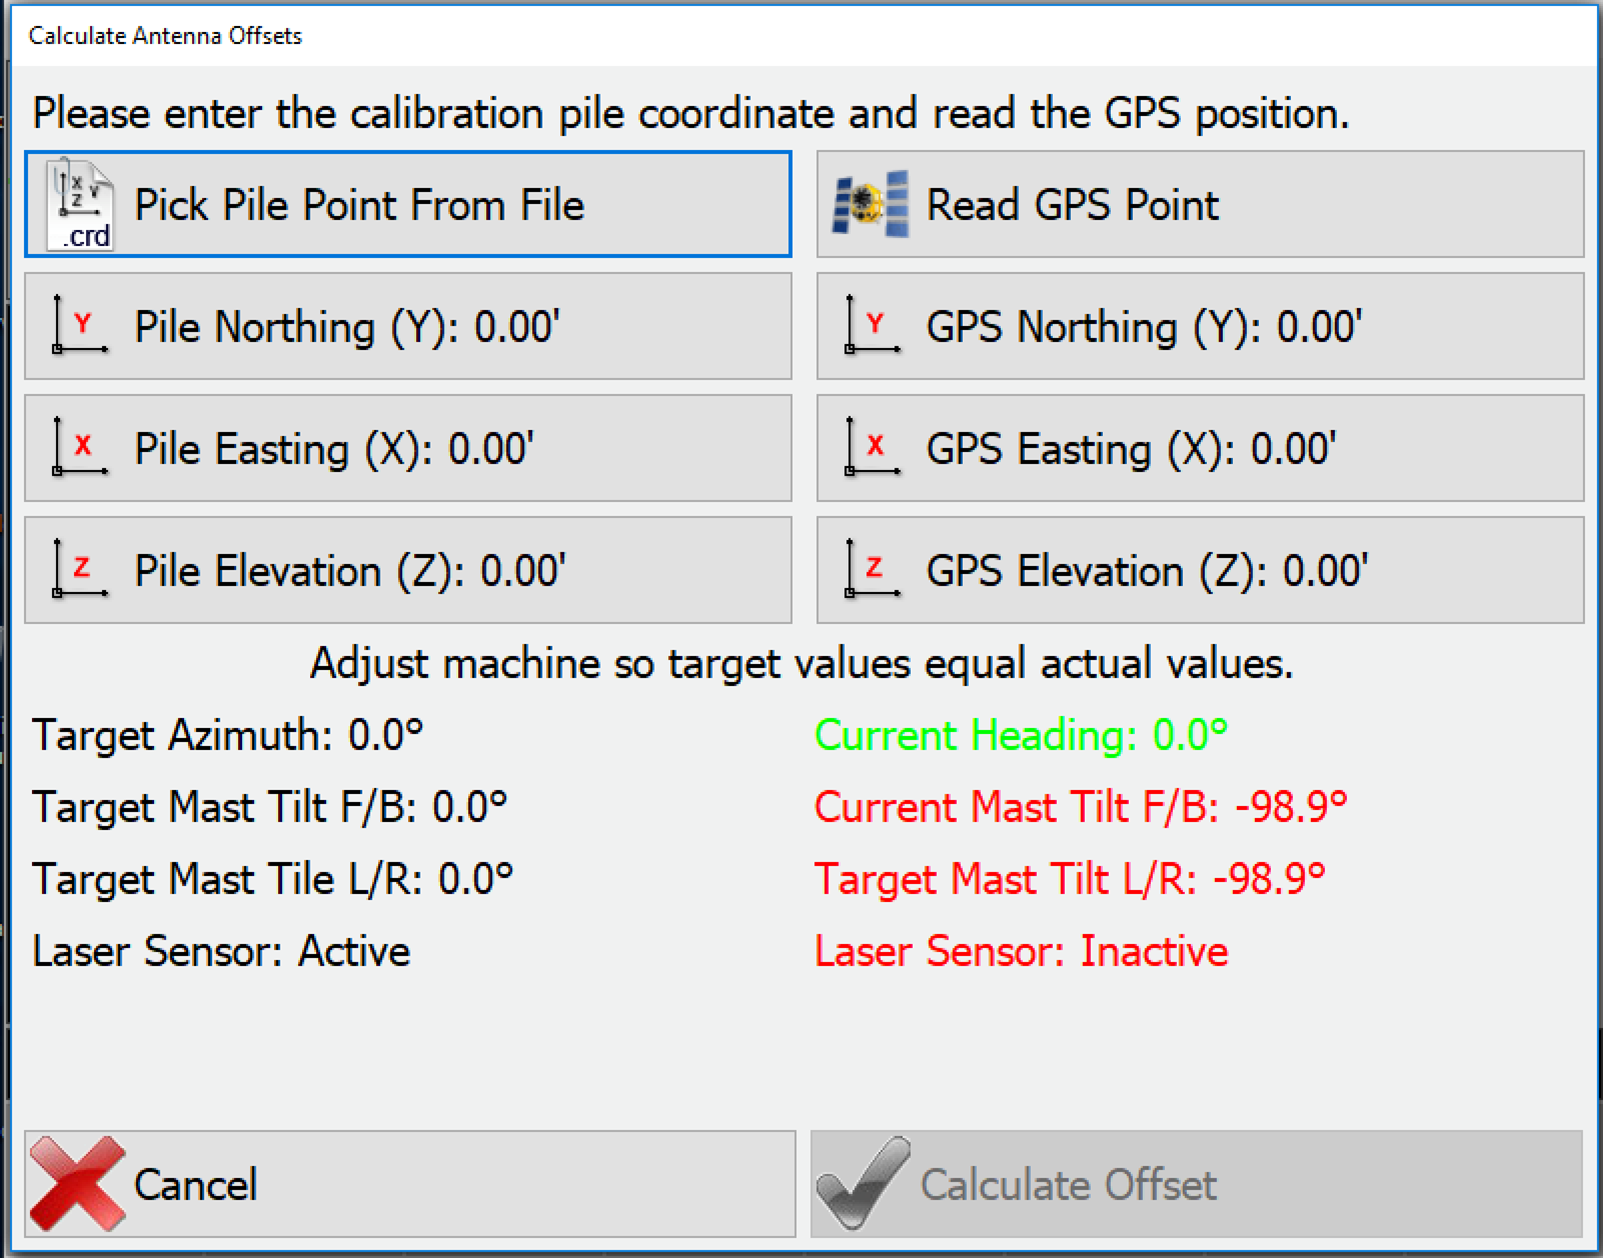Click the Z axis icon next to GPS Elevation
This screenshot has width=1603, height=1258.
(x=870, y=570)
